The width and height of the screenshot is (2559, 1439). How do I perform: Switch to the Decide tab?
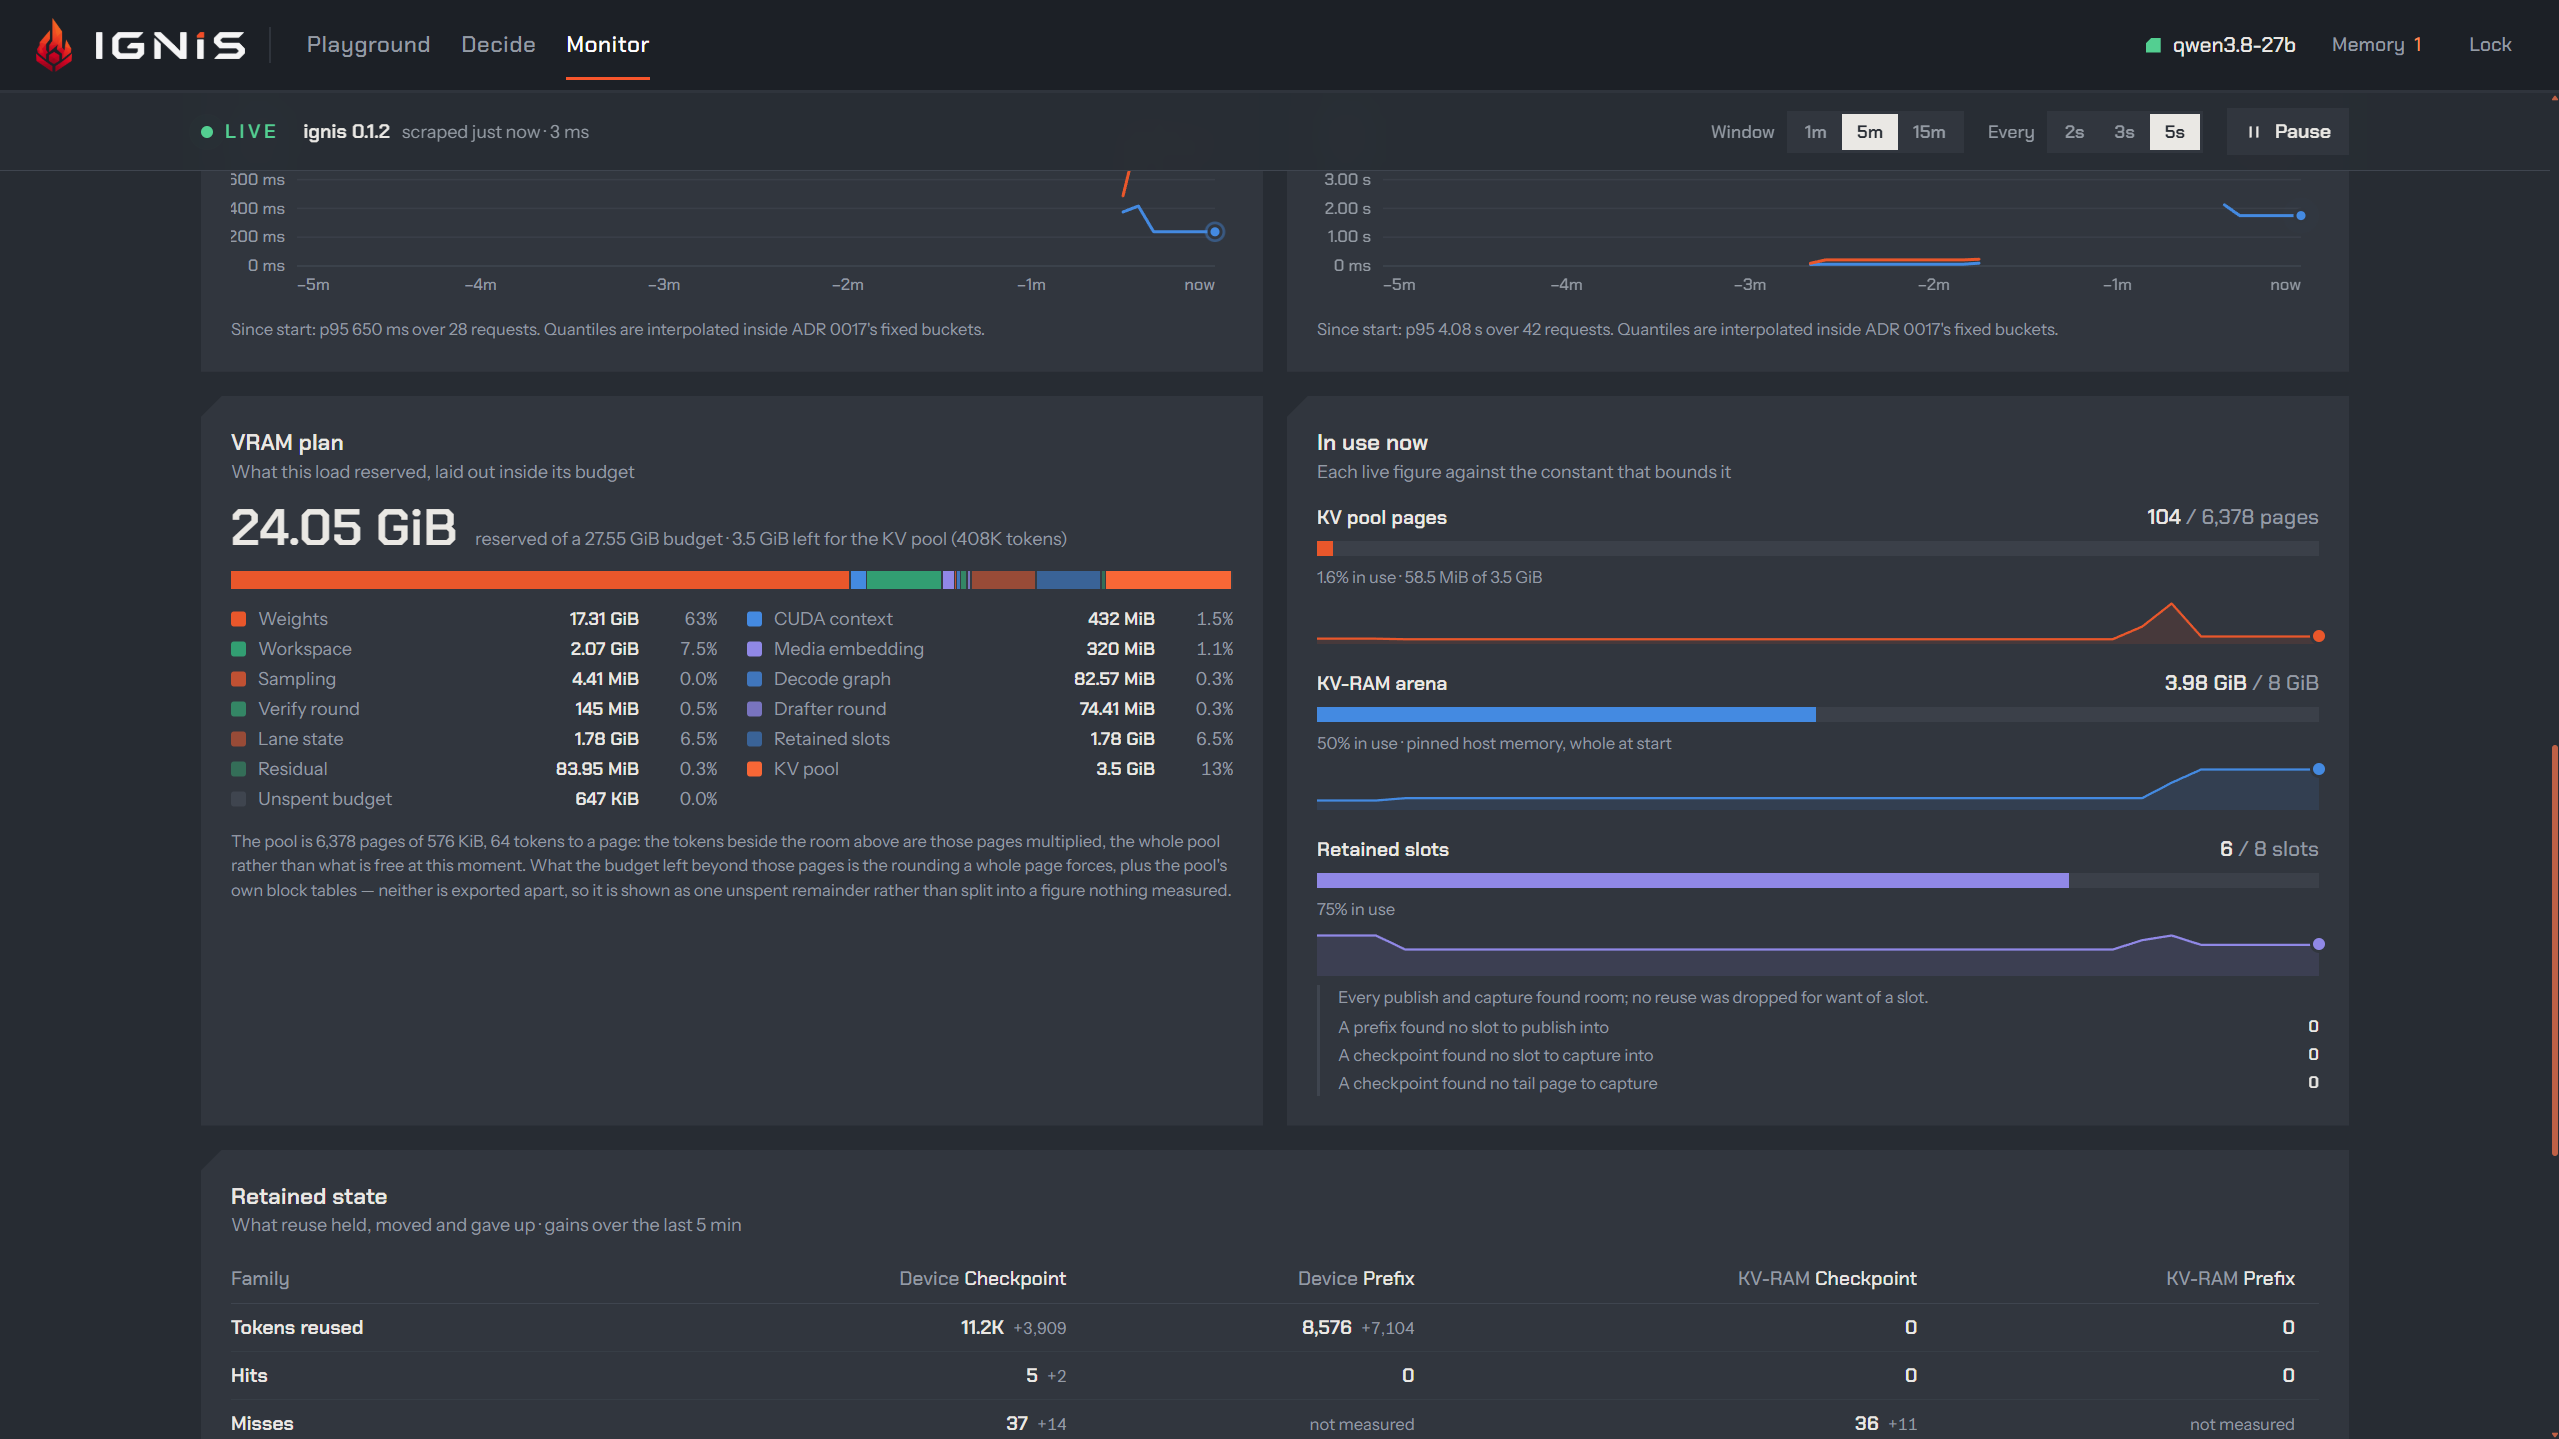click(498, 45)
